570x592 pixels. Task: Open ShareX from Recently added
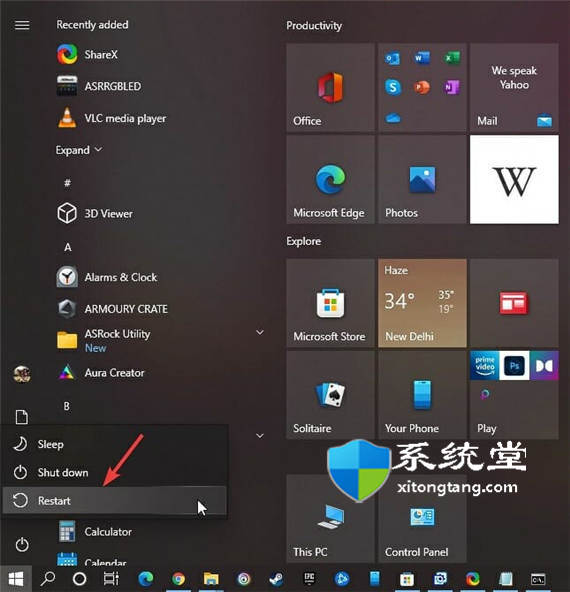click(88, 54)
